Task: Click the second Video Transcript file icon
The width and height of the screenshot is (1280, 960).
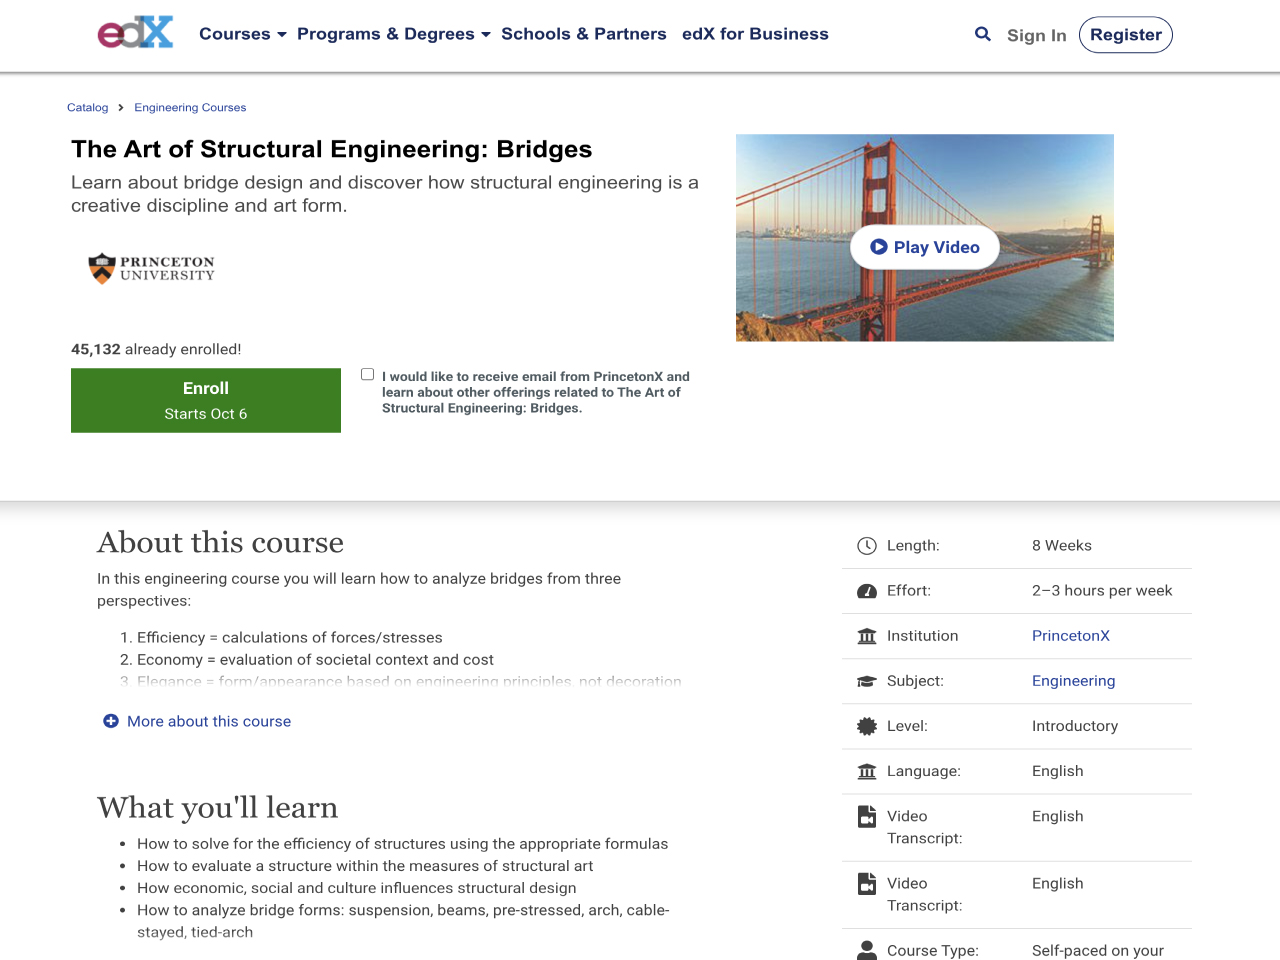Action: click(867, 884)
